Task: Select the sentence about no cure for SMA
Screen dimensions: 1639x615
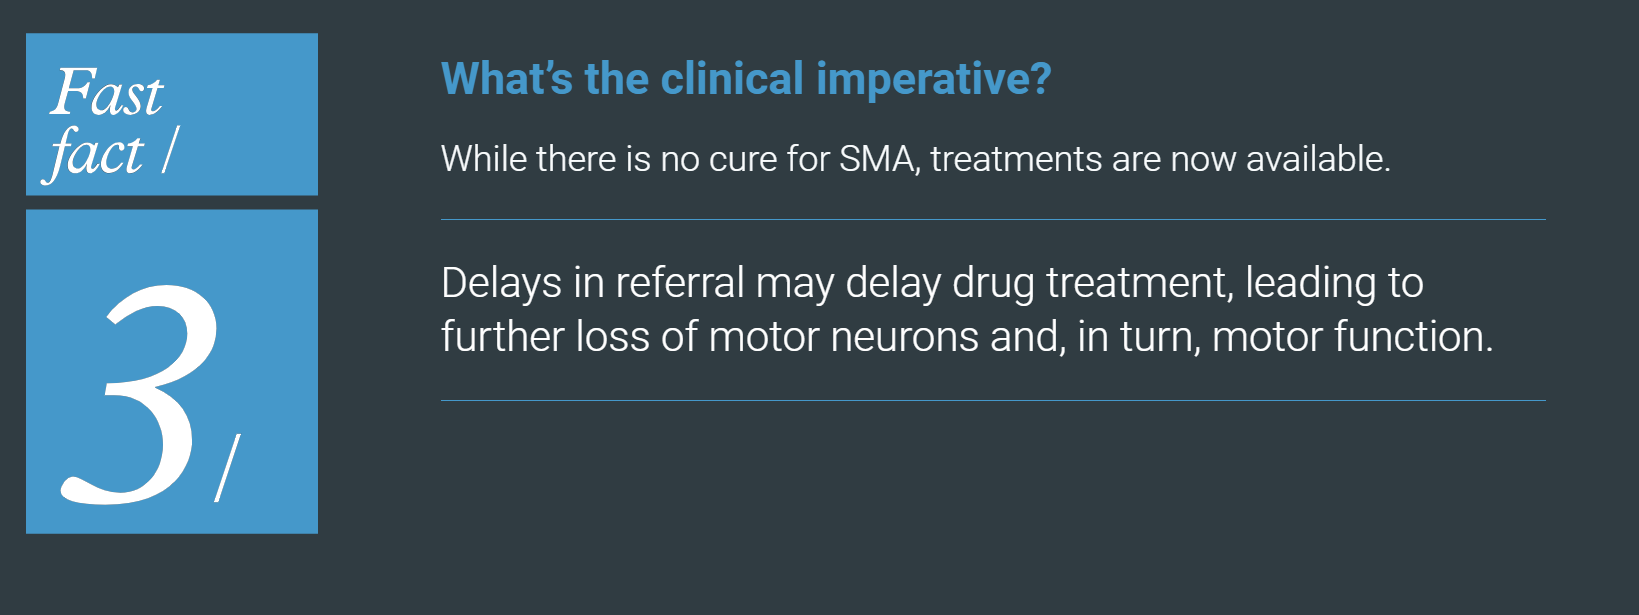Action: [x=915, y=159]
